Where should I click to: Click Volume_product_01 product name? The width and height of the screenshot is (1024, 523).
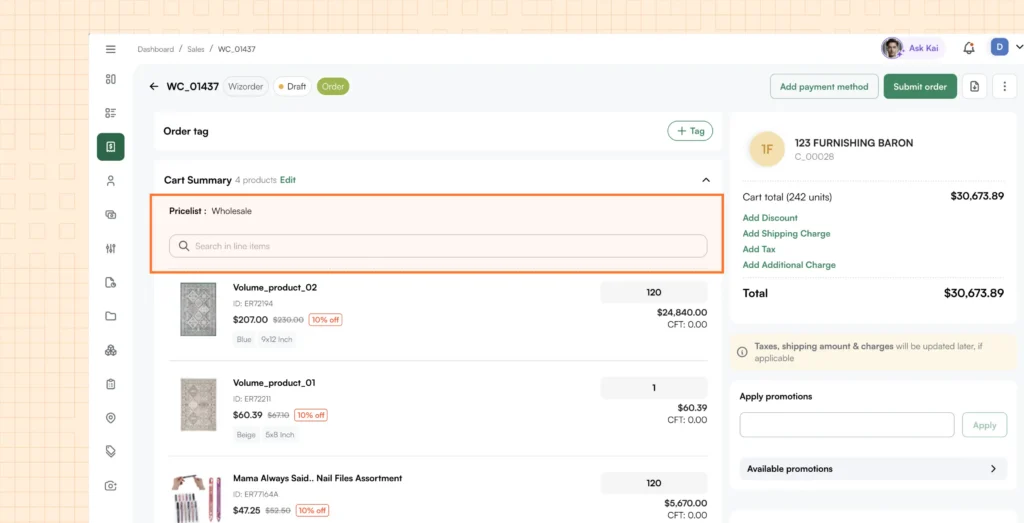[274, 383]
